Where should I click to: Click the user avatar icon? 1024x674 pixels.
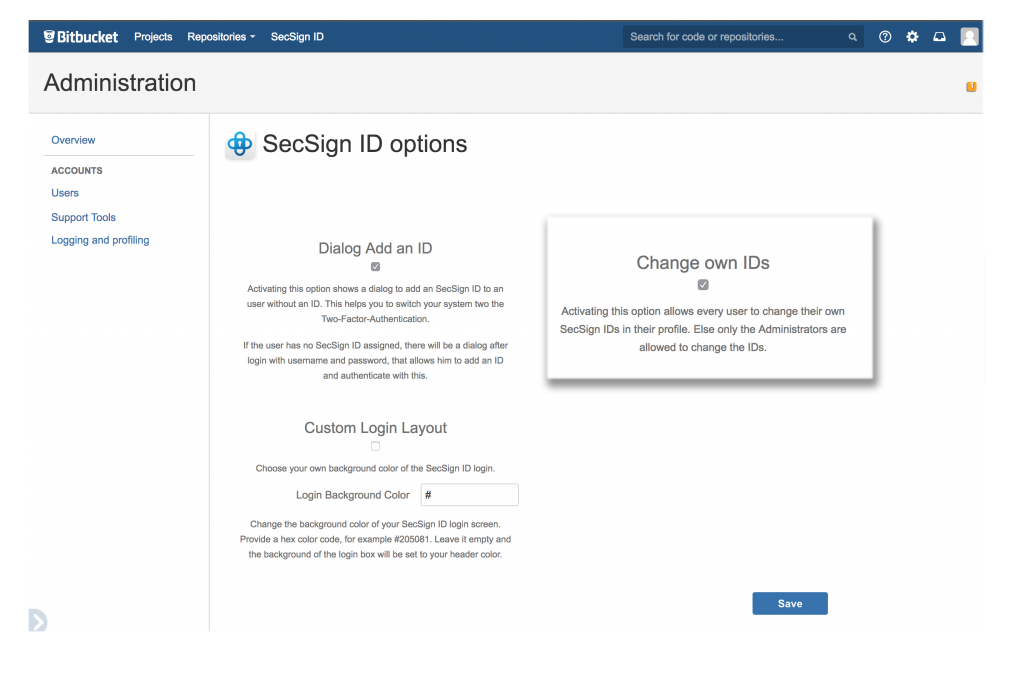pyautogui.click(x=968, y=36)
